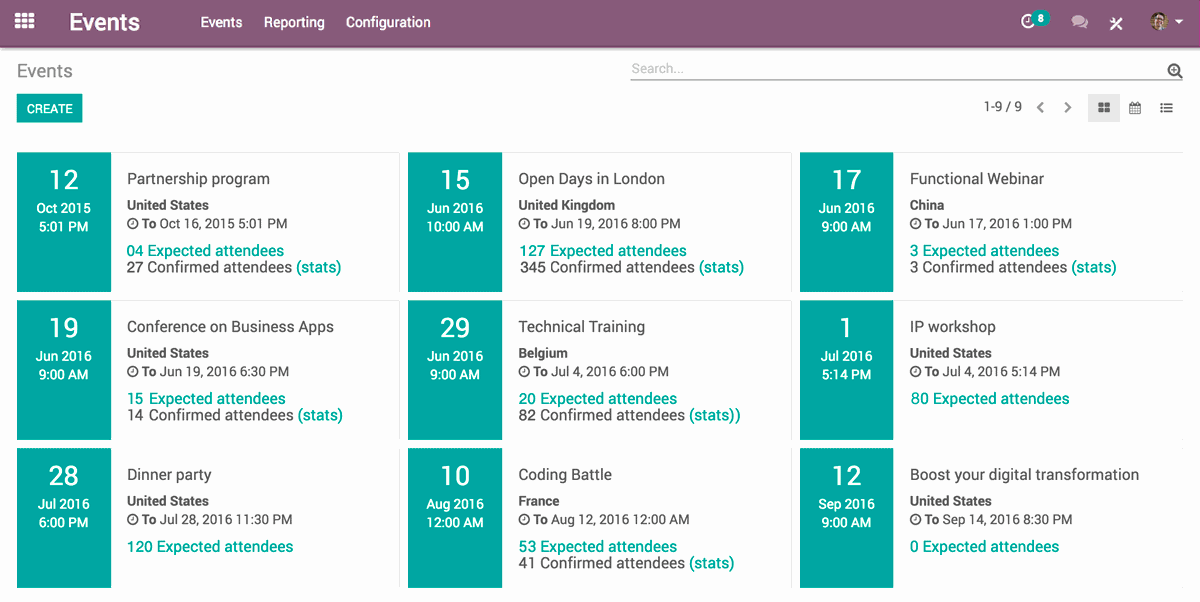Switch to the calendar view icon
Image resolution: width=1200 pixels, height=602 pixels.
[1135, 106]
